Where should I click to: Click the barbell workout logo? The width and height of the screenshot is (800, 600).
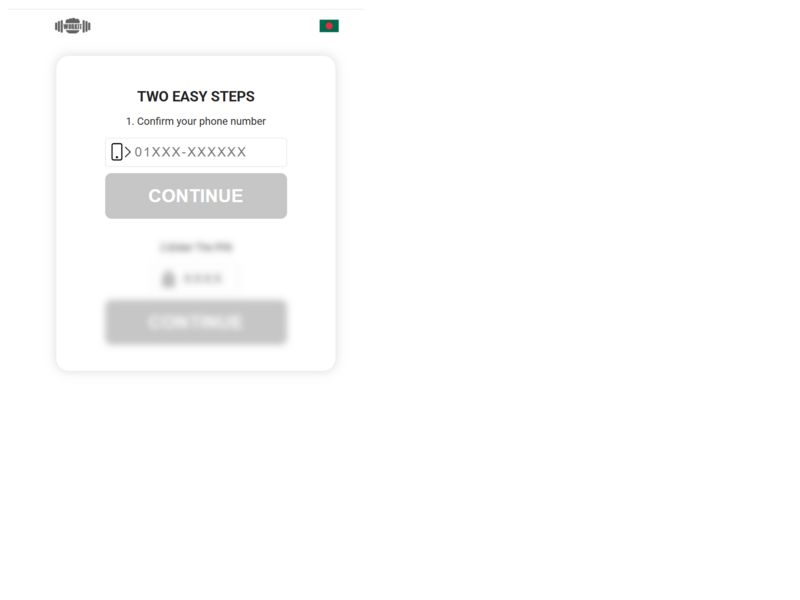[72, 26]
